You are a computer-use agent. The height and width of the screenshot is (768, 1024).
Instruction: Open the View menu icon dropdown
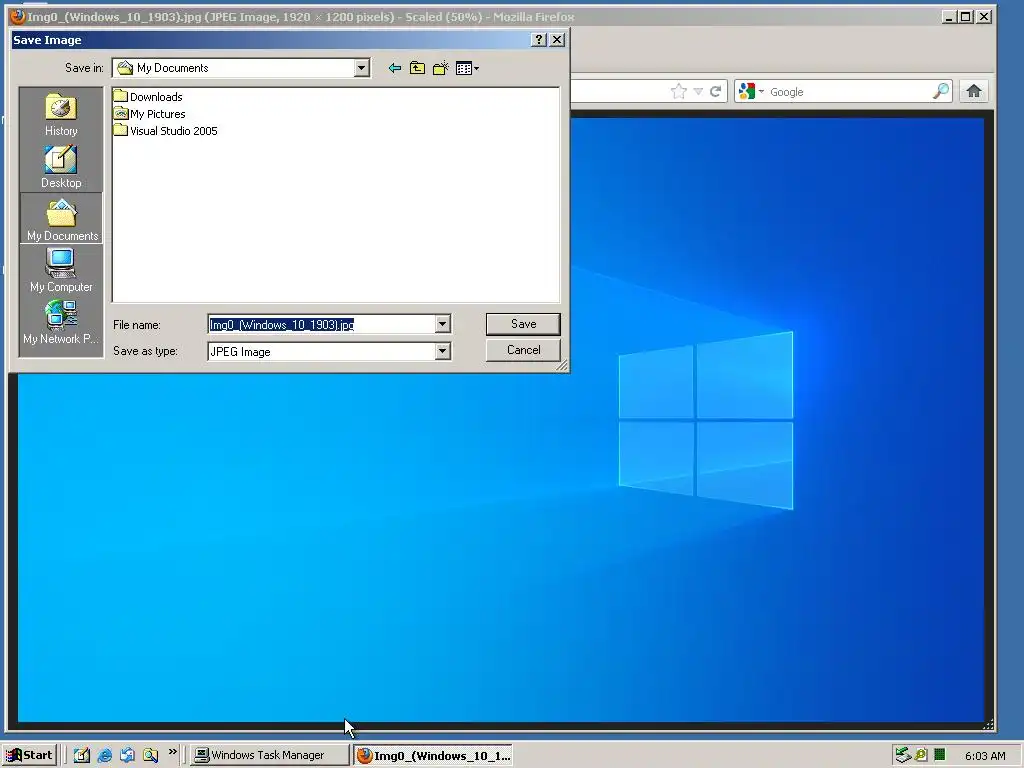[x=468, y=68]
